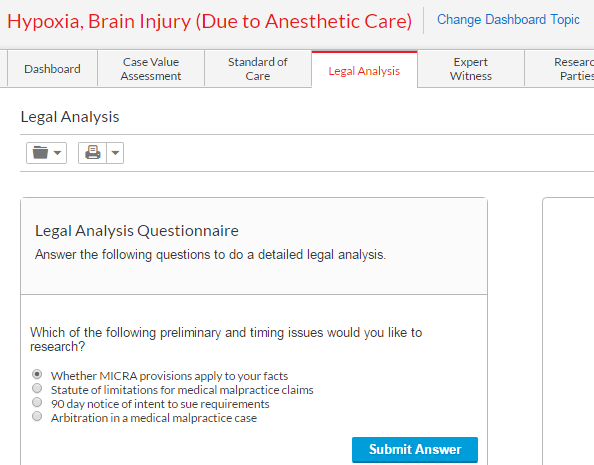
Task: Open the Expert Witness tab
Action: 471,69
